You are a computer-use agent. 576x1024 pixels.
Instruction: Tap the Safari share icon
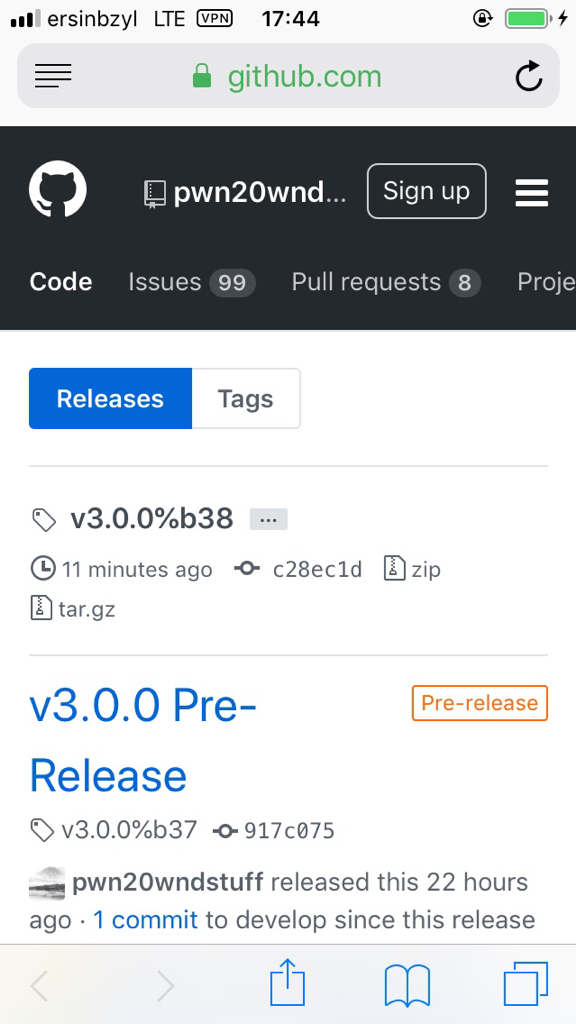pos(287,982)
